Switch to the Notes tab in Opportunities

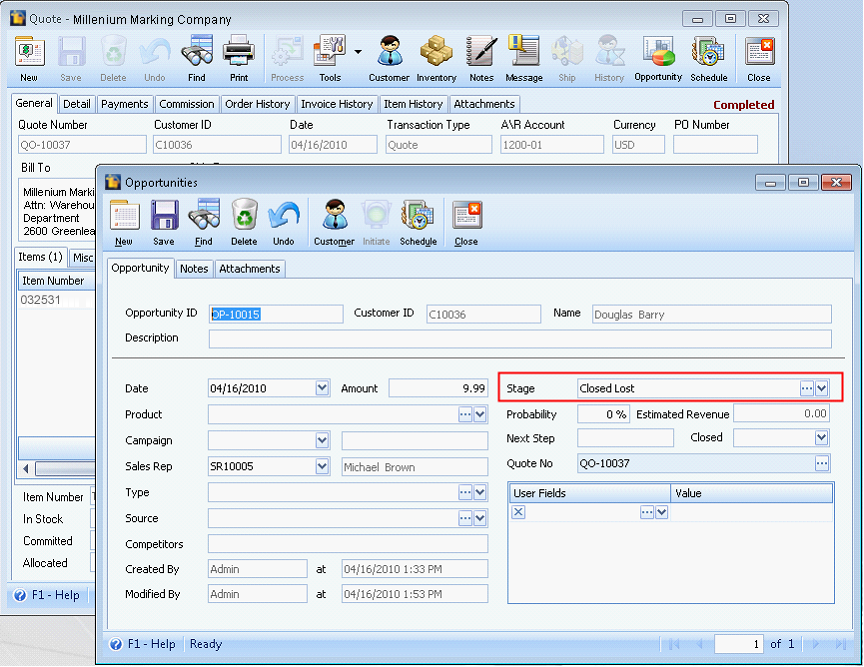(194, 269)
